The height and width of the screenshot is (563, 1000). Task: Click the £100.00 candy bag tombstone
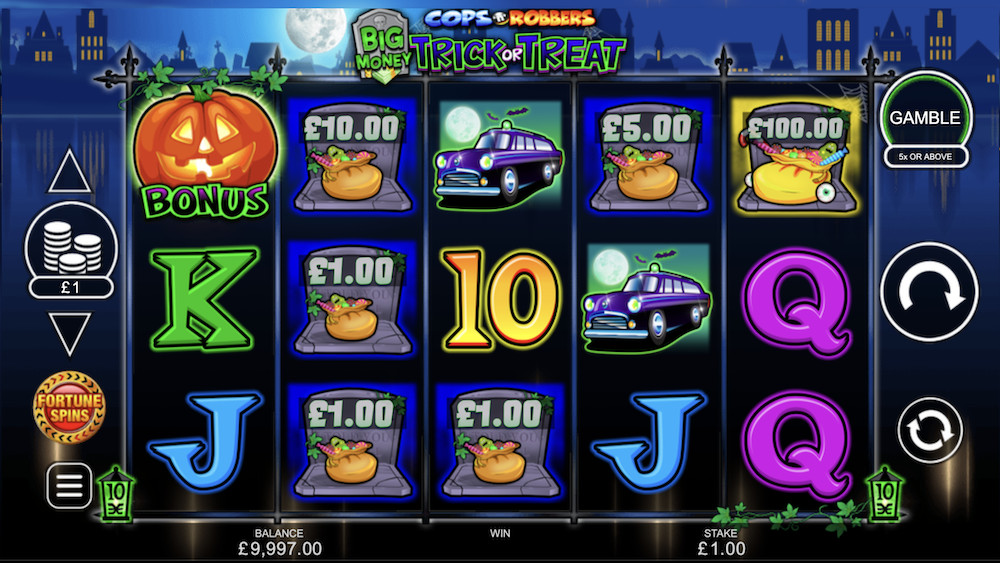point(796,157)
